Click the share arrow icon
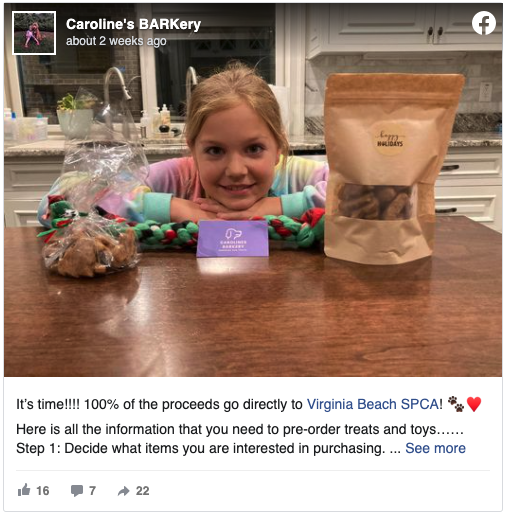The image size is (507, 516). (123, 491)
